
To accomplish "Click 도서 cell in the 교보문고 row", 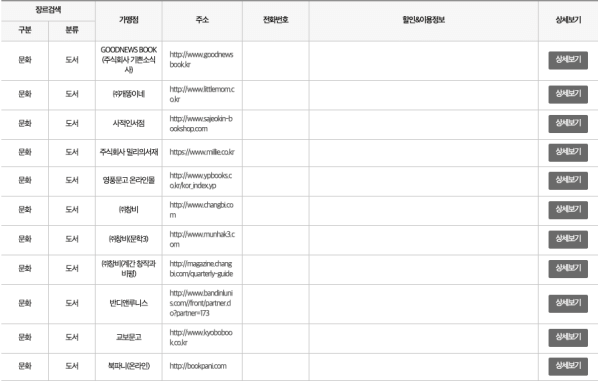I will click(72, 337).
